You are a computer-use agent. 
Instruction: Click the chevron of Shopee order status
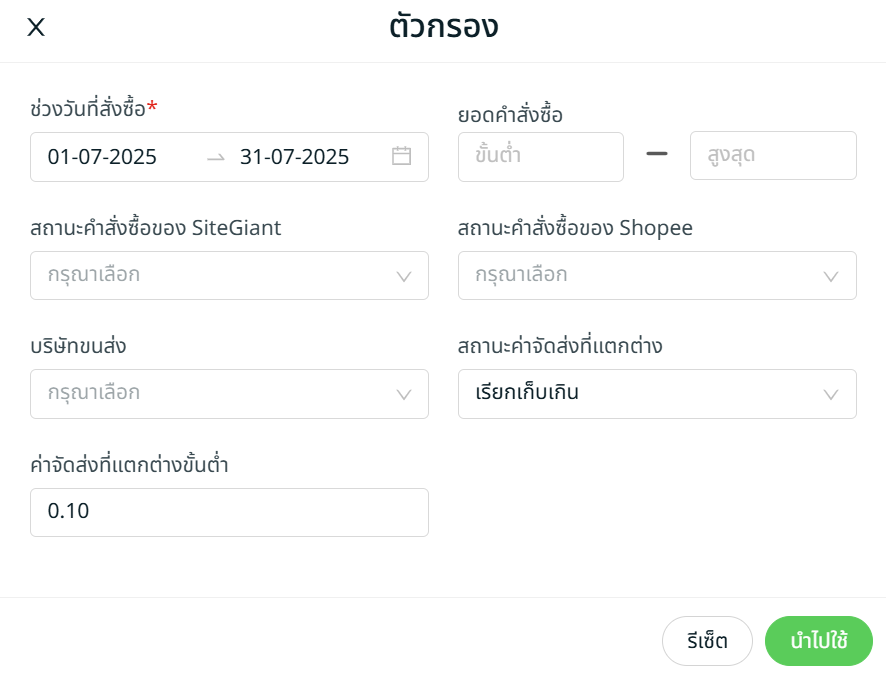coord(831,276)
